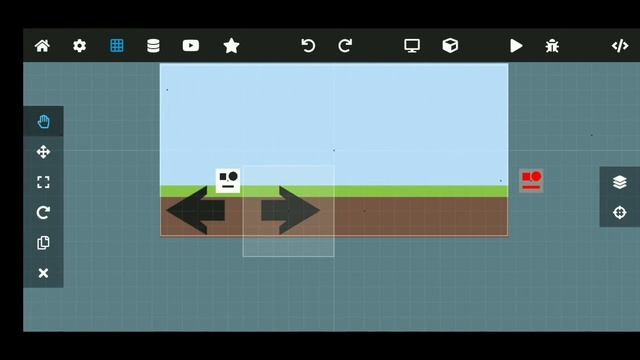Click the star favorites icon

pyautogui.click(x=231, y=46)
